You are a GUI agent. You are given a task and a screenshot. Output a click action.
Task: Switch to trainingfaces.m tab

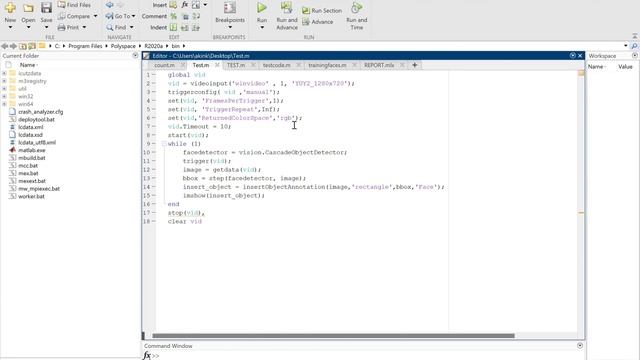click(327, 65)
